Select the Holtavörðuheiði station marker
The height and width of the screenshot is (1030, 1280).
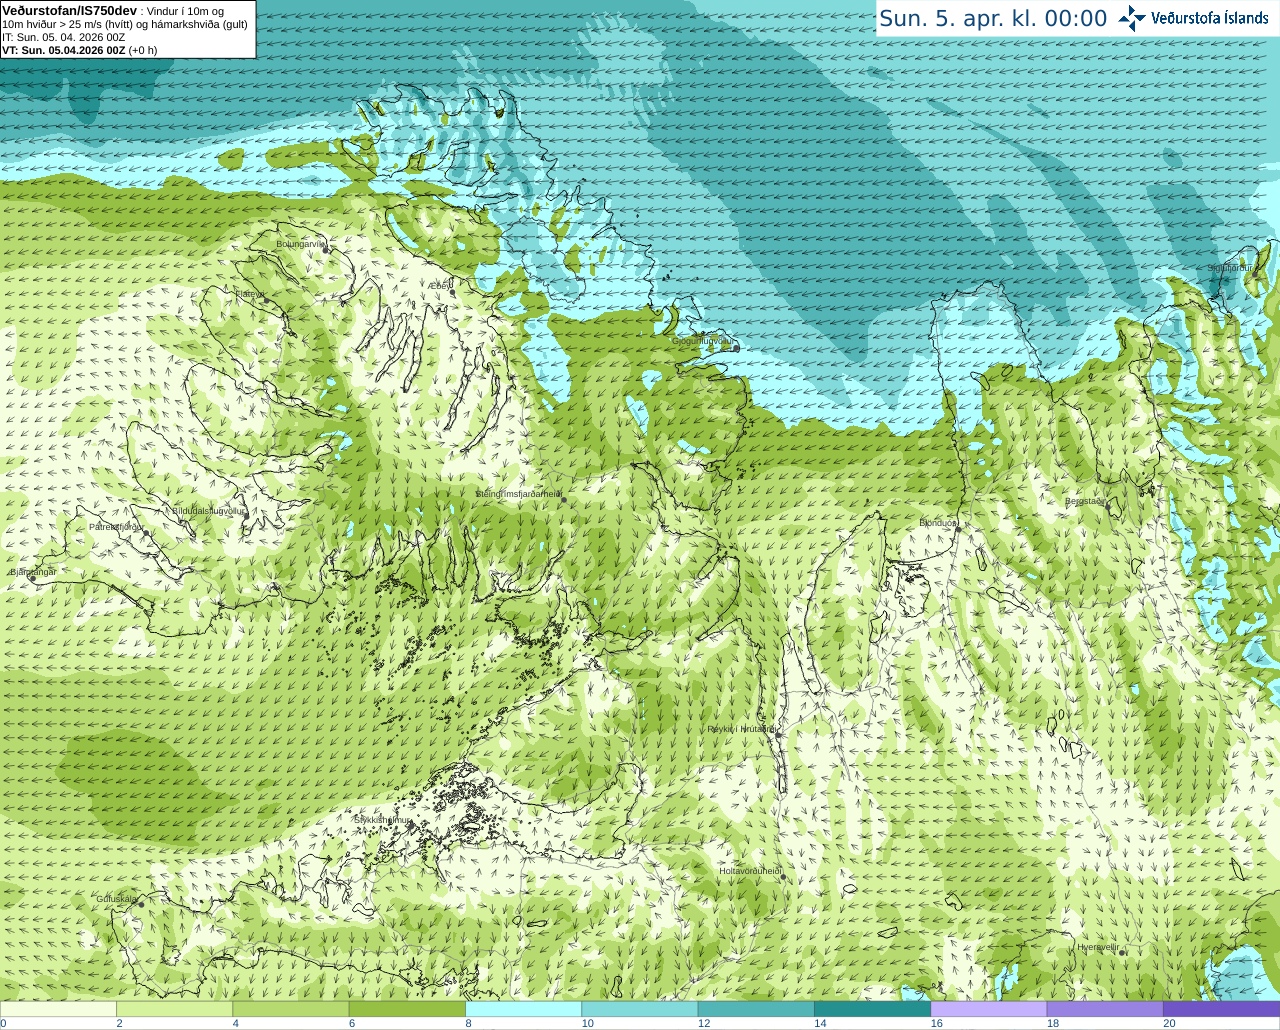pos(782,877)
